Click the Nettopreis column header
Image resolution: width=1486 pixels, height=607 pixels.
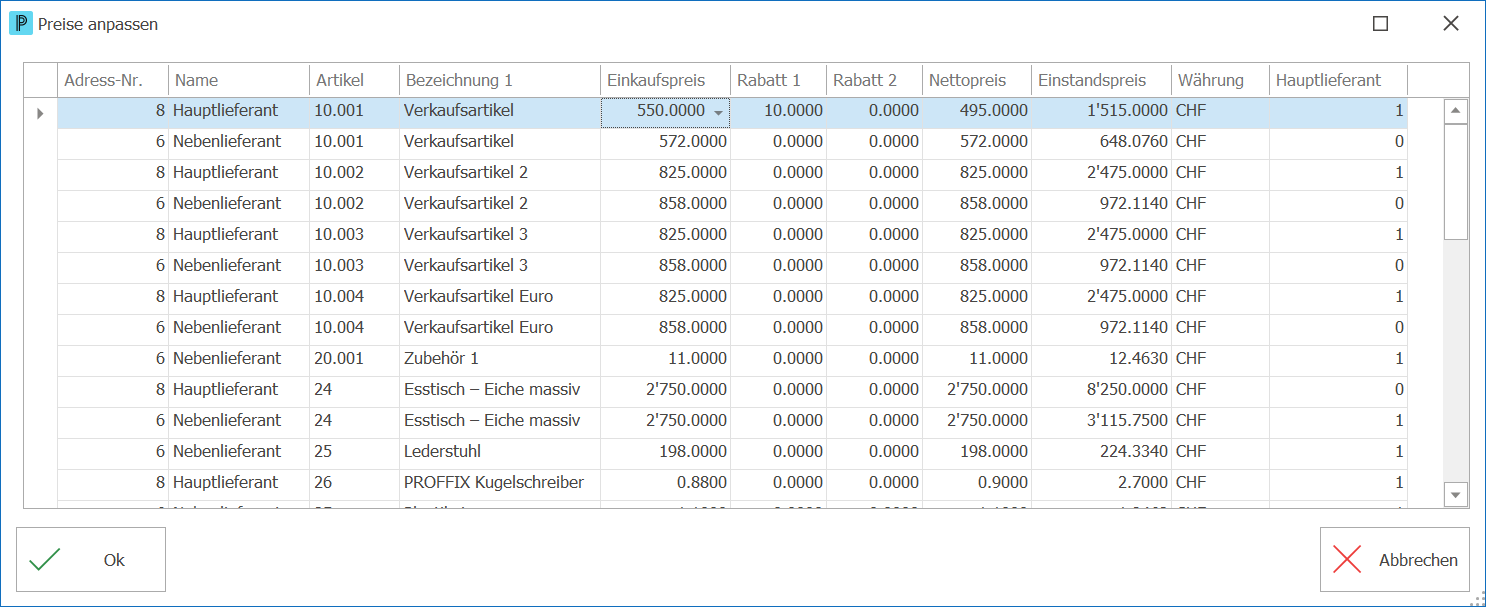click(x=976, y=80)
